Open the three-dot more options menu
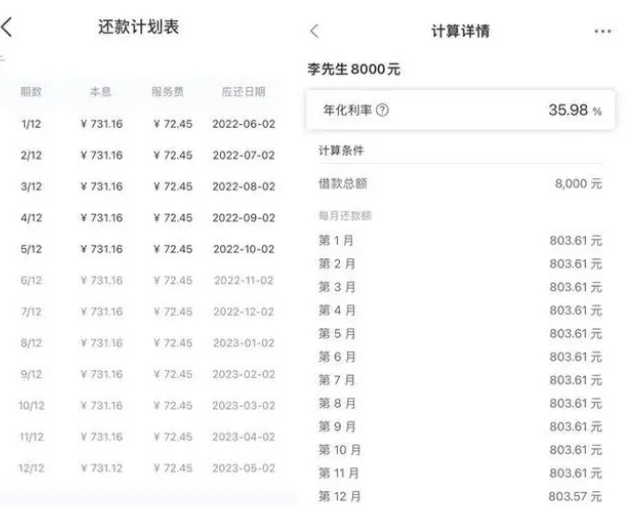The image size is (628, 507). click(x=601, y=31)
